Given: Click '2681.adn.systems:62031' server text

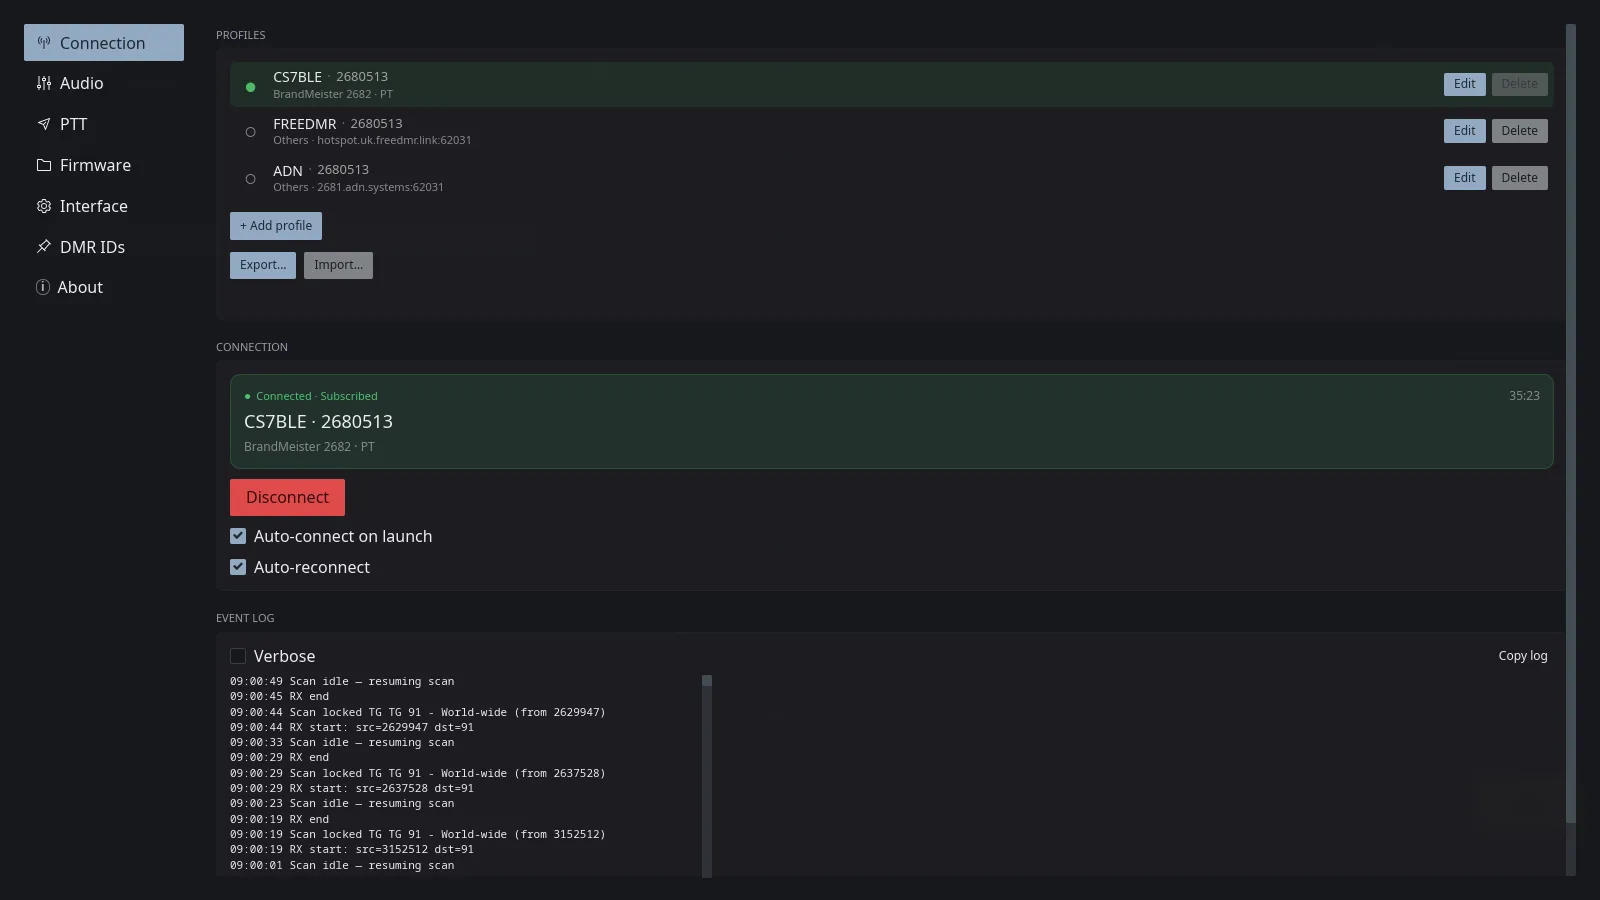Looking at the screenshot, I should pyautogui.click(x=380, y=187).
